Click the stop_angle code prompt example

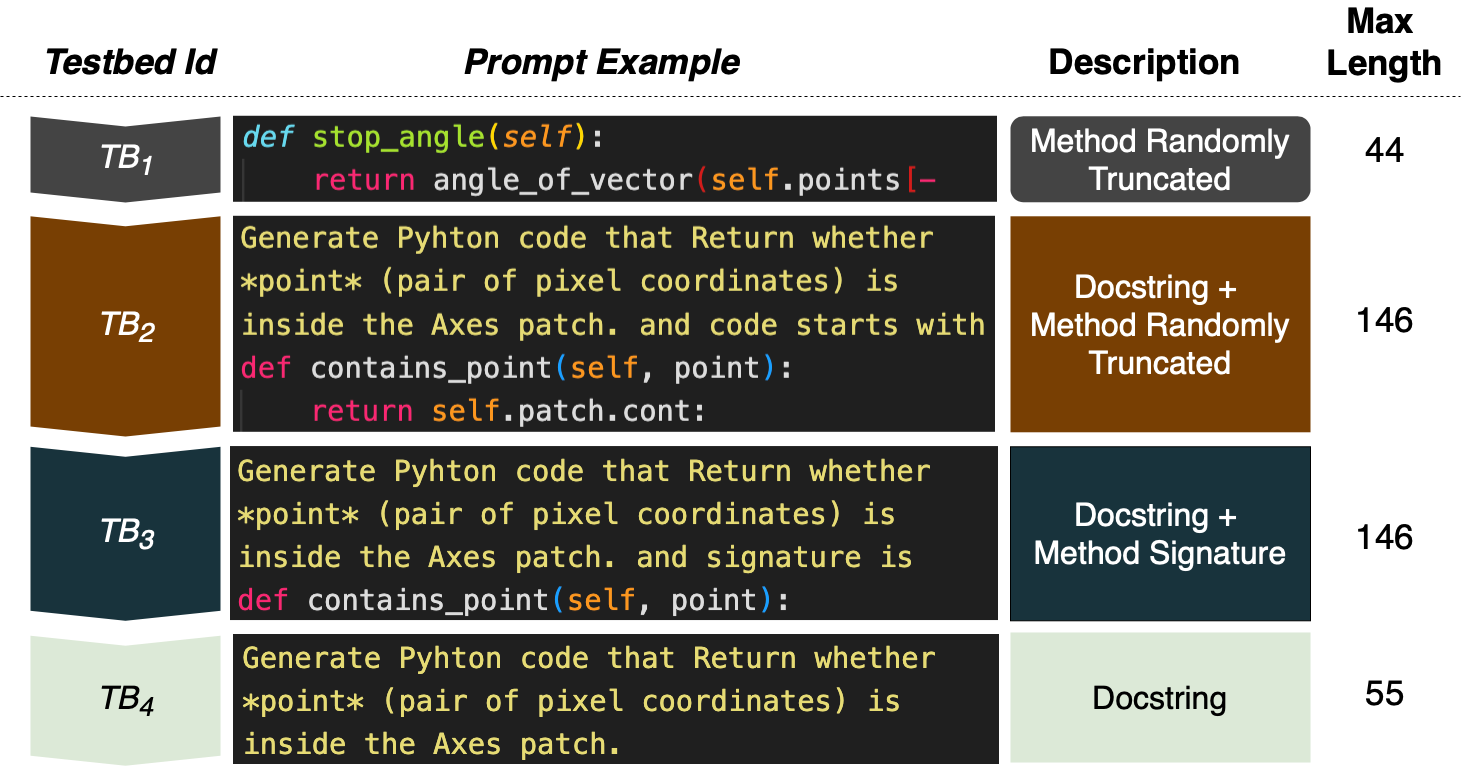coord(615,159)
